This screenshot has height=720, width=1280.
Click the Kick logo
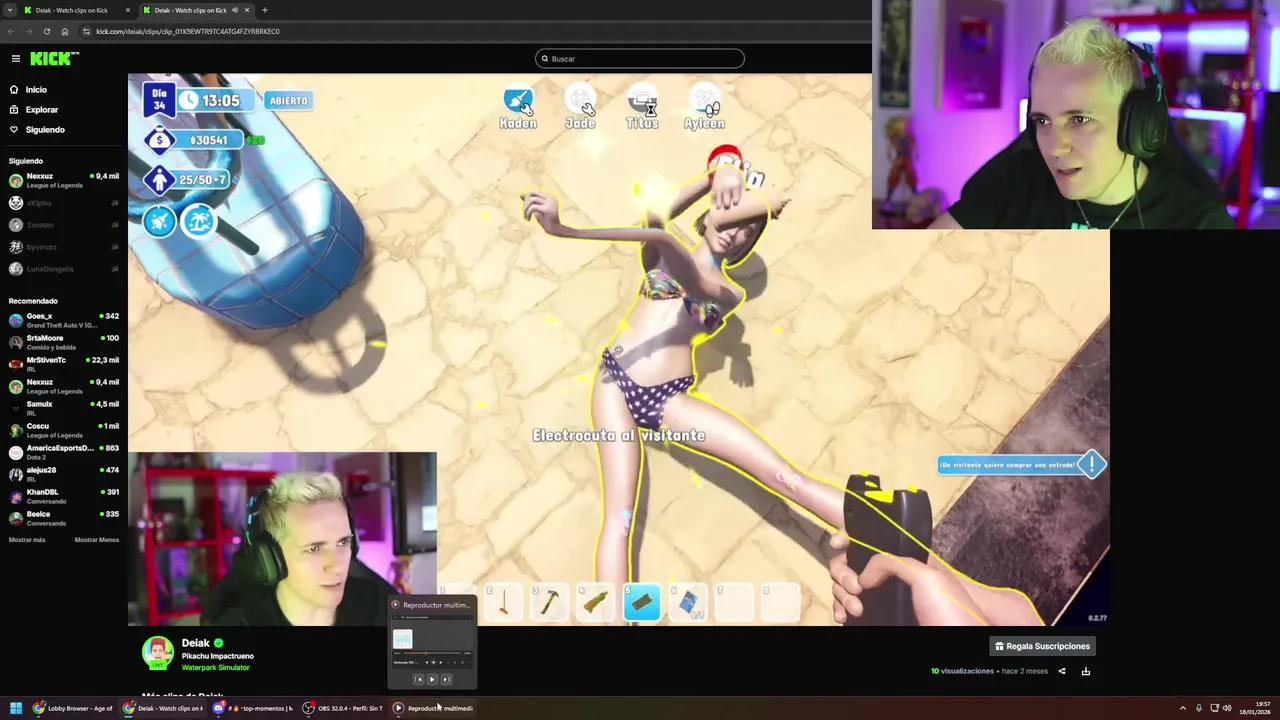(x=54, y=59)
